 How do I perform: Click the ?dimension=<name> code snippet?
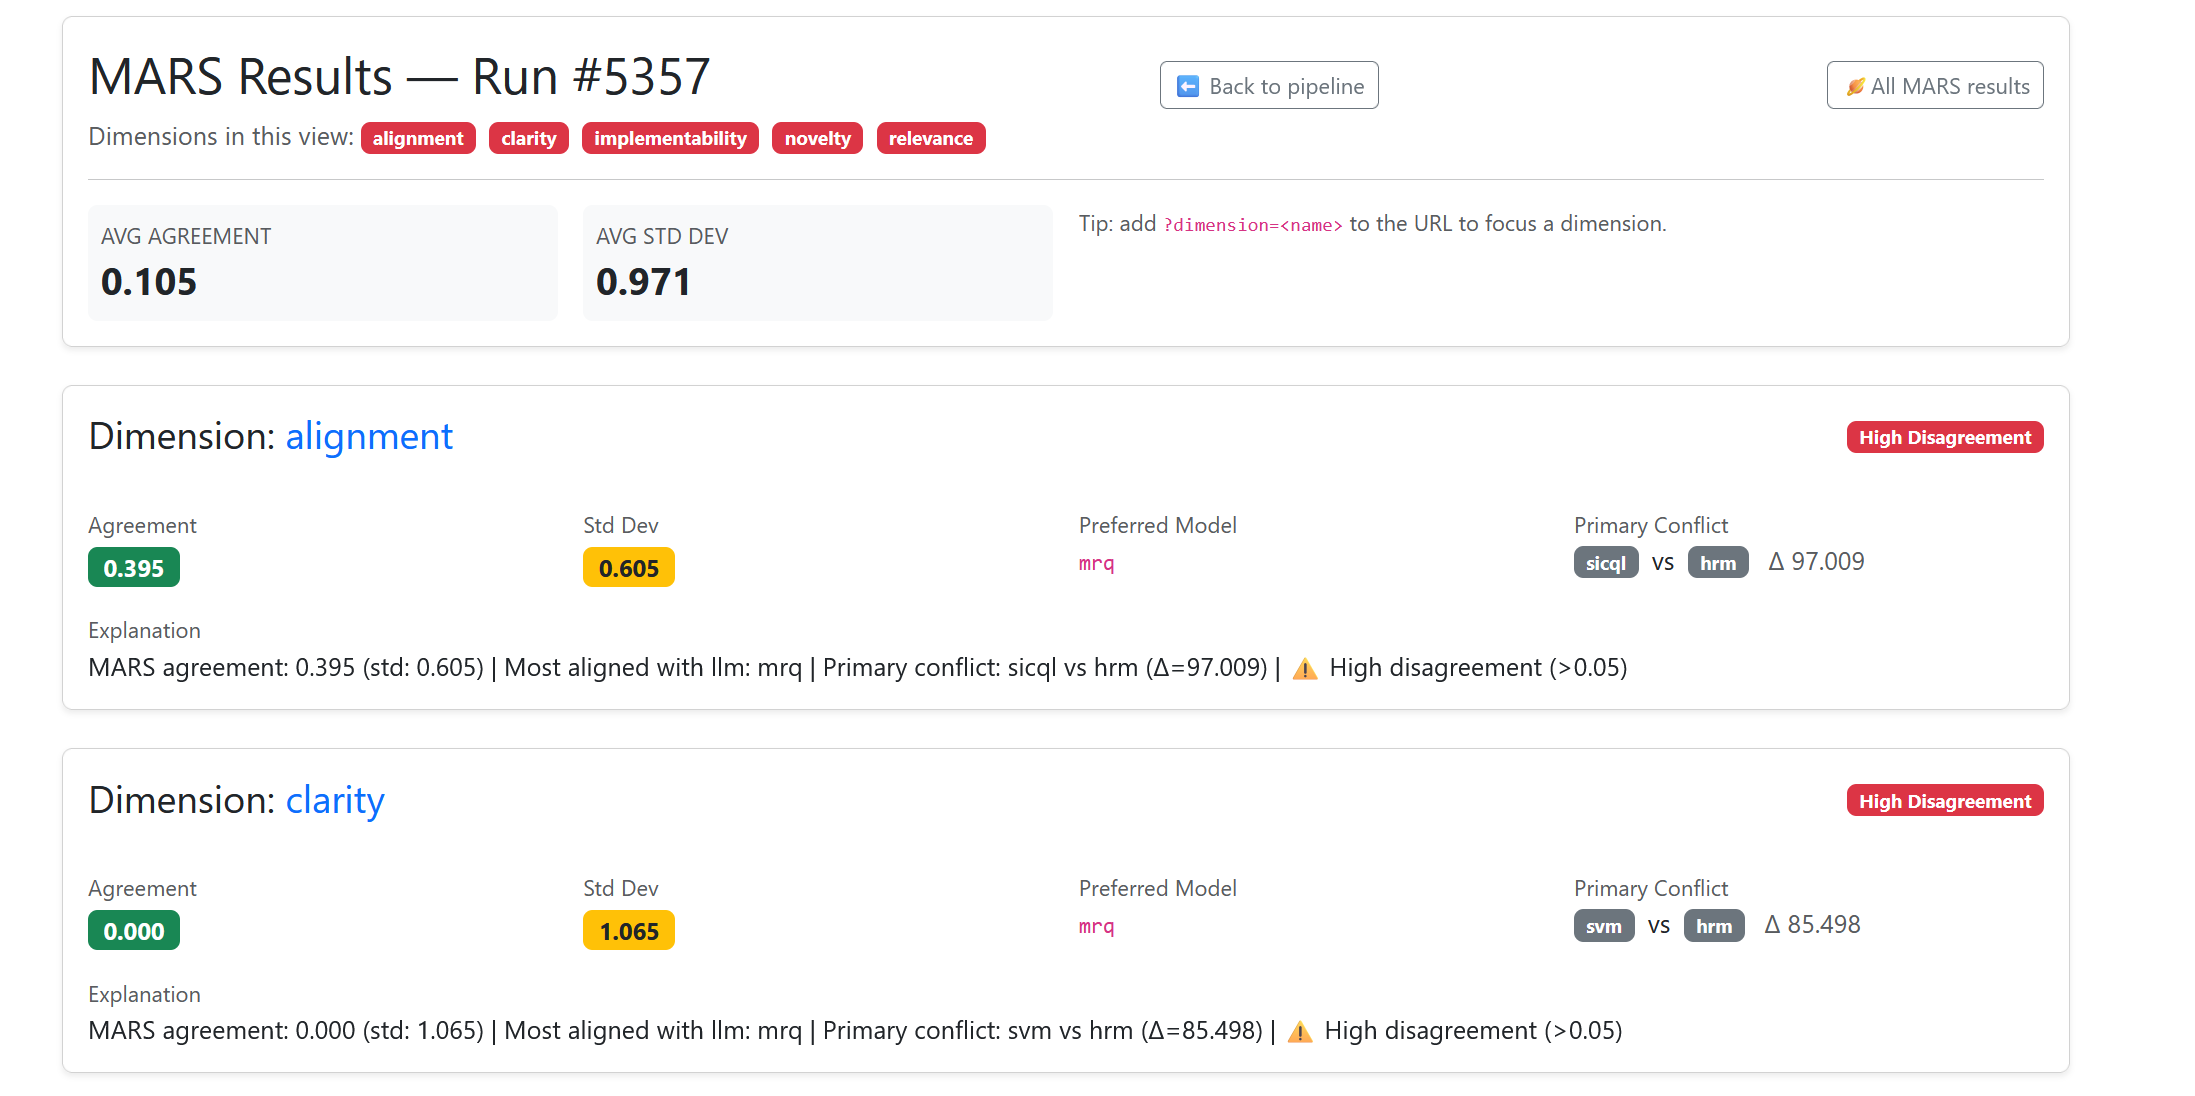point(1252,225)
